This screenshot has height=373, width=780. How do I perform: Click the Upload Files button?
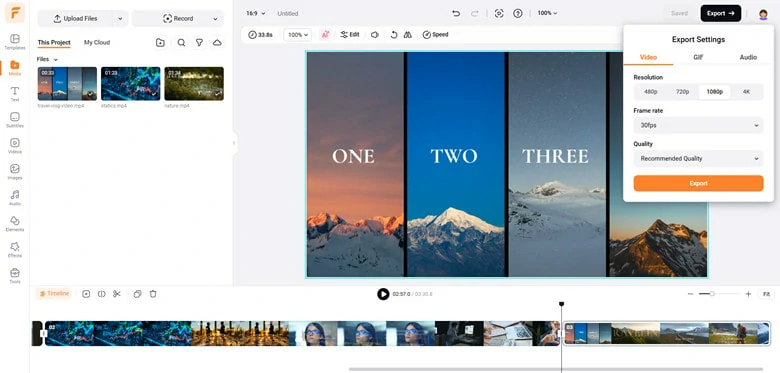pos(76,18)
